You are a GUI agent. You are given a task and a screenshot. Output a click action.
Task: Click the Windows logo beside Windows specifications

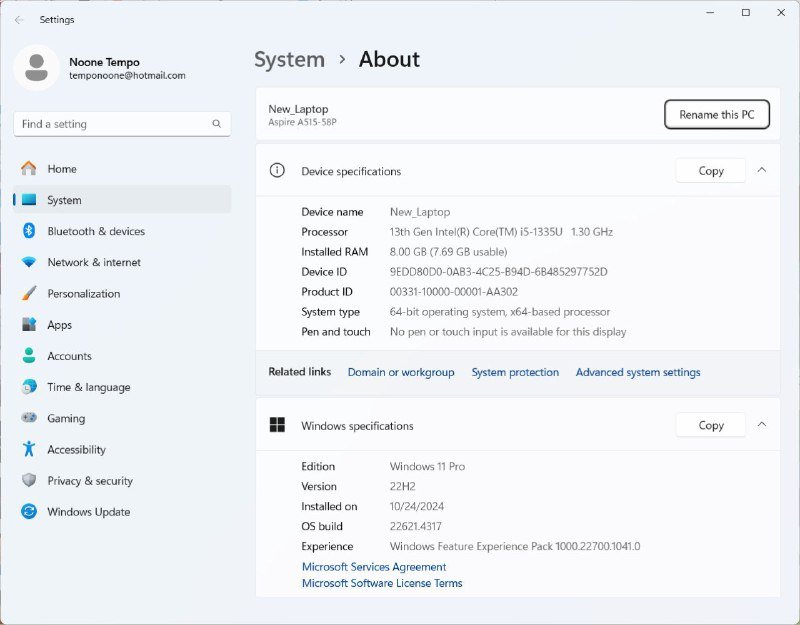pyautogui.click(x=277, y=424)
